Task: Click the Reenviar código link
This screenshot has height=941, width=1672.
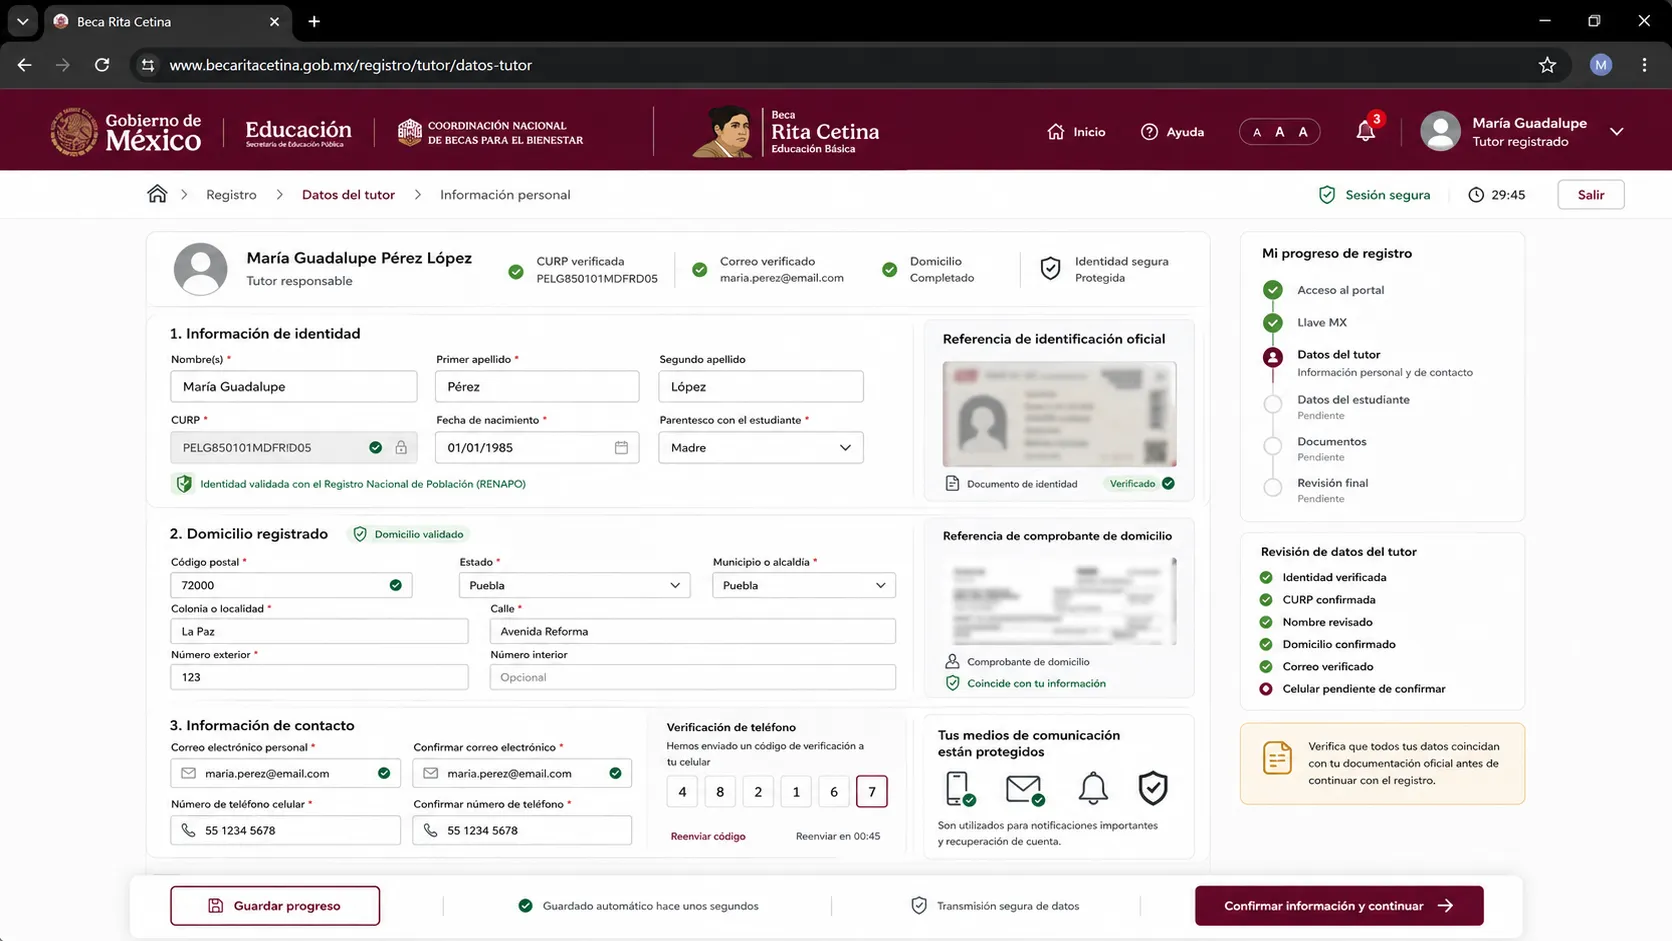Action: (708, 836)
